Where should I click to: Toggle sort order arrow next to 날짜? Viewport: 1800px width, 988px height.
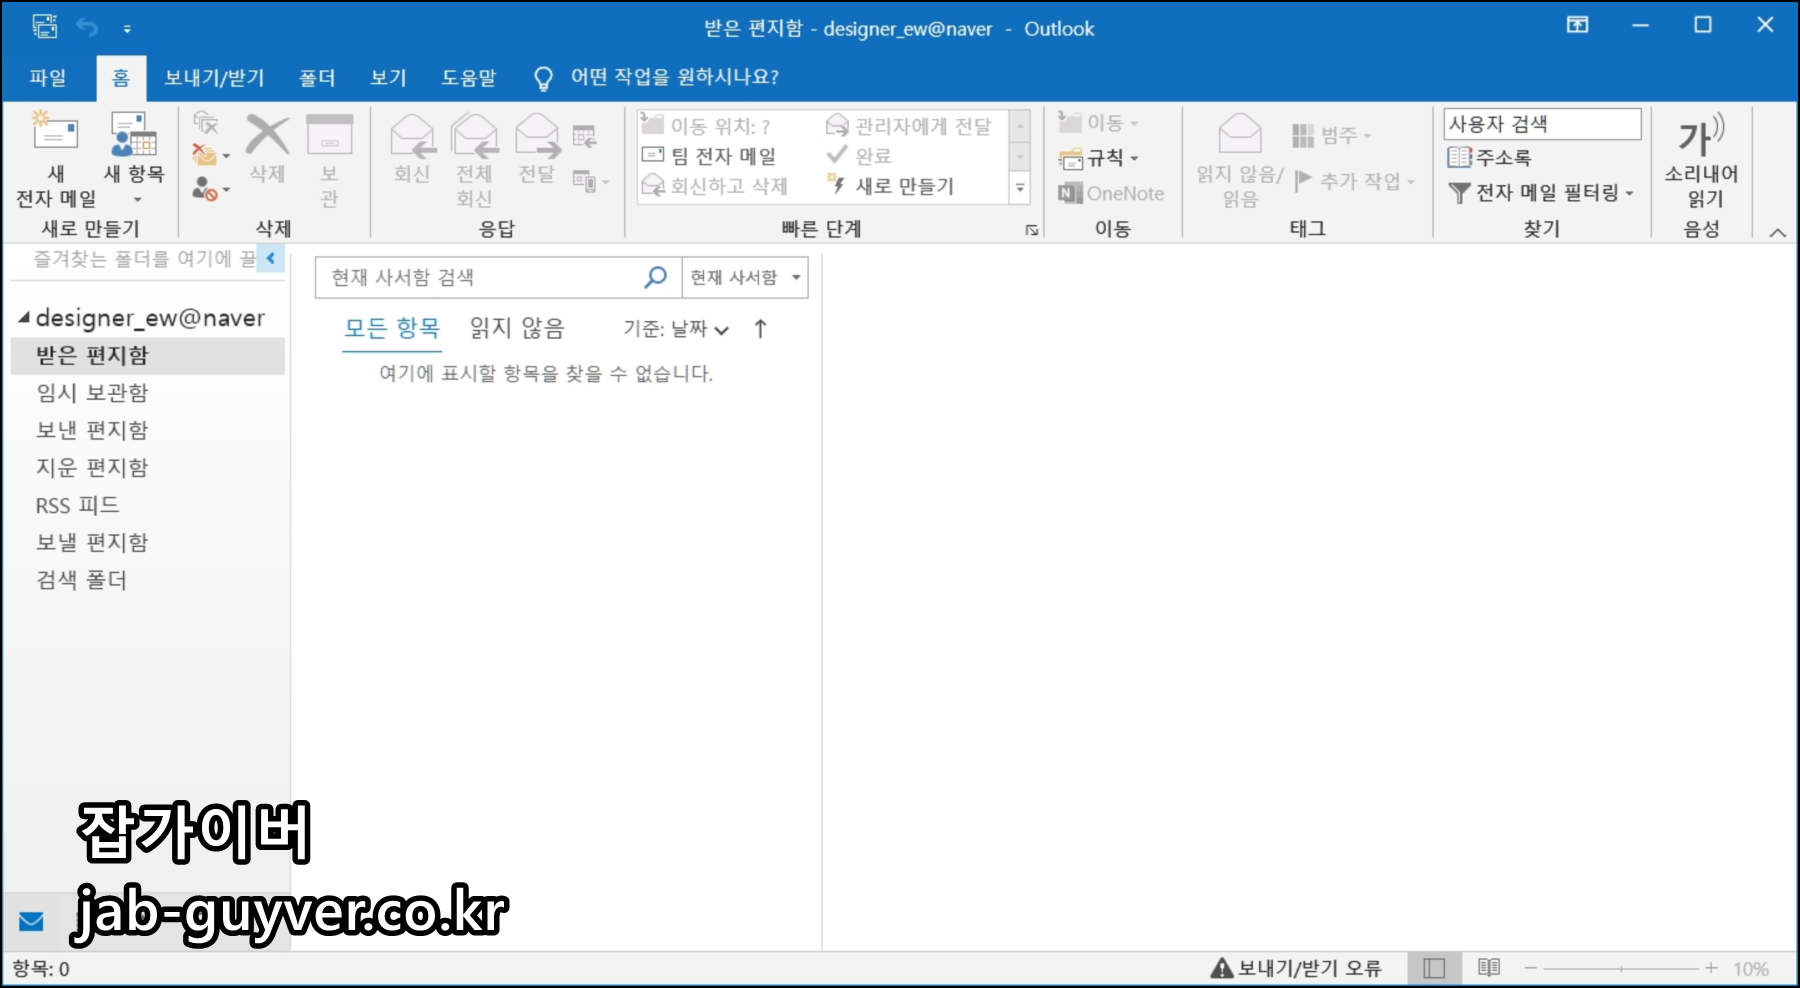pos(760,328)
